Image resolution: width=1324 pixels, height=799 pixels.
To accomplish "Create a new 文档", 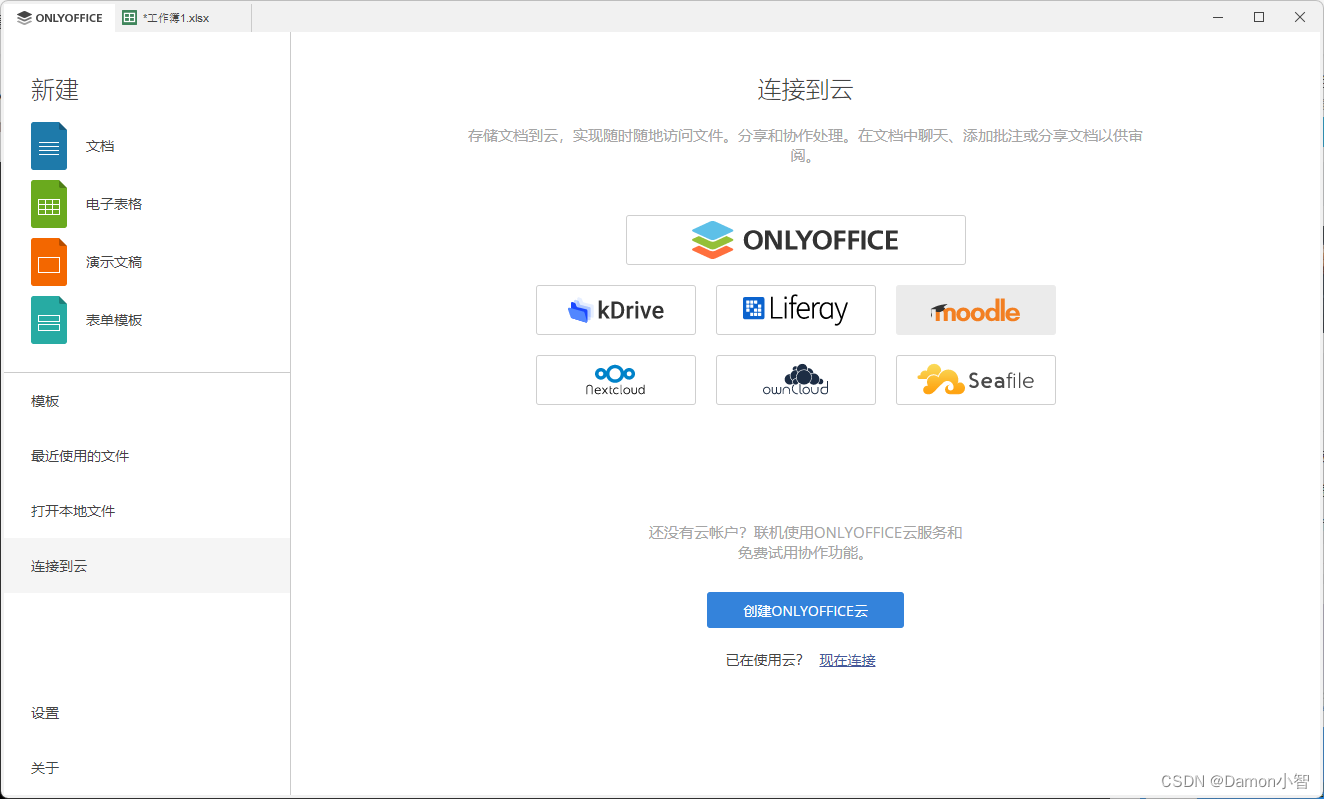I will (100, 146).
